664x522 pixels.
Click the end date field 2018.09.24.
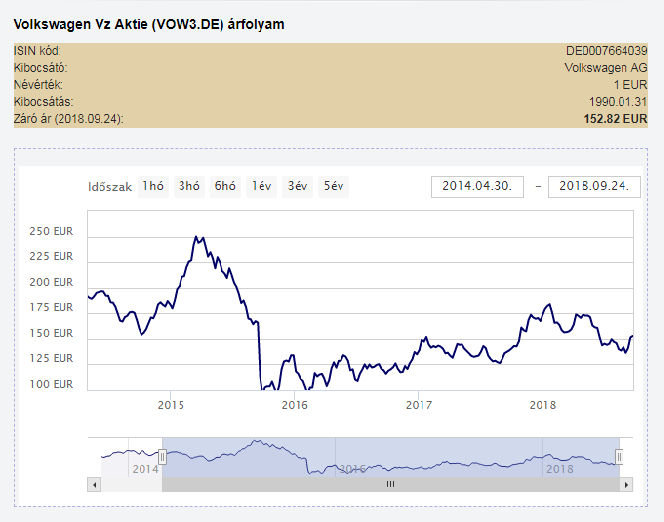coord(594,186)
